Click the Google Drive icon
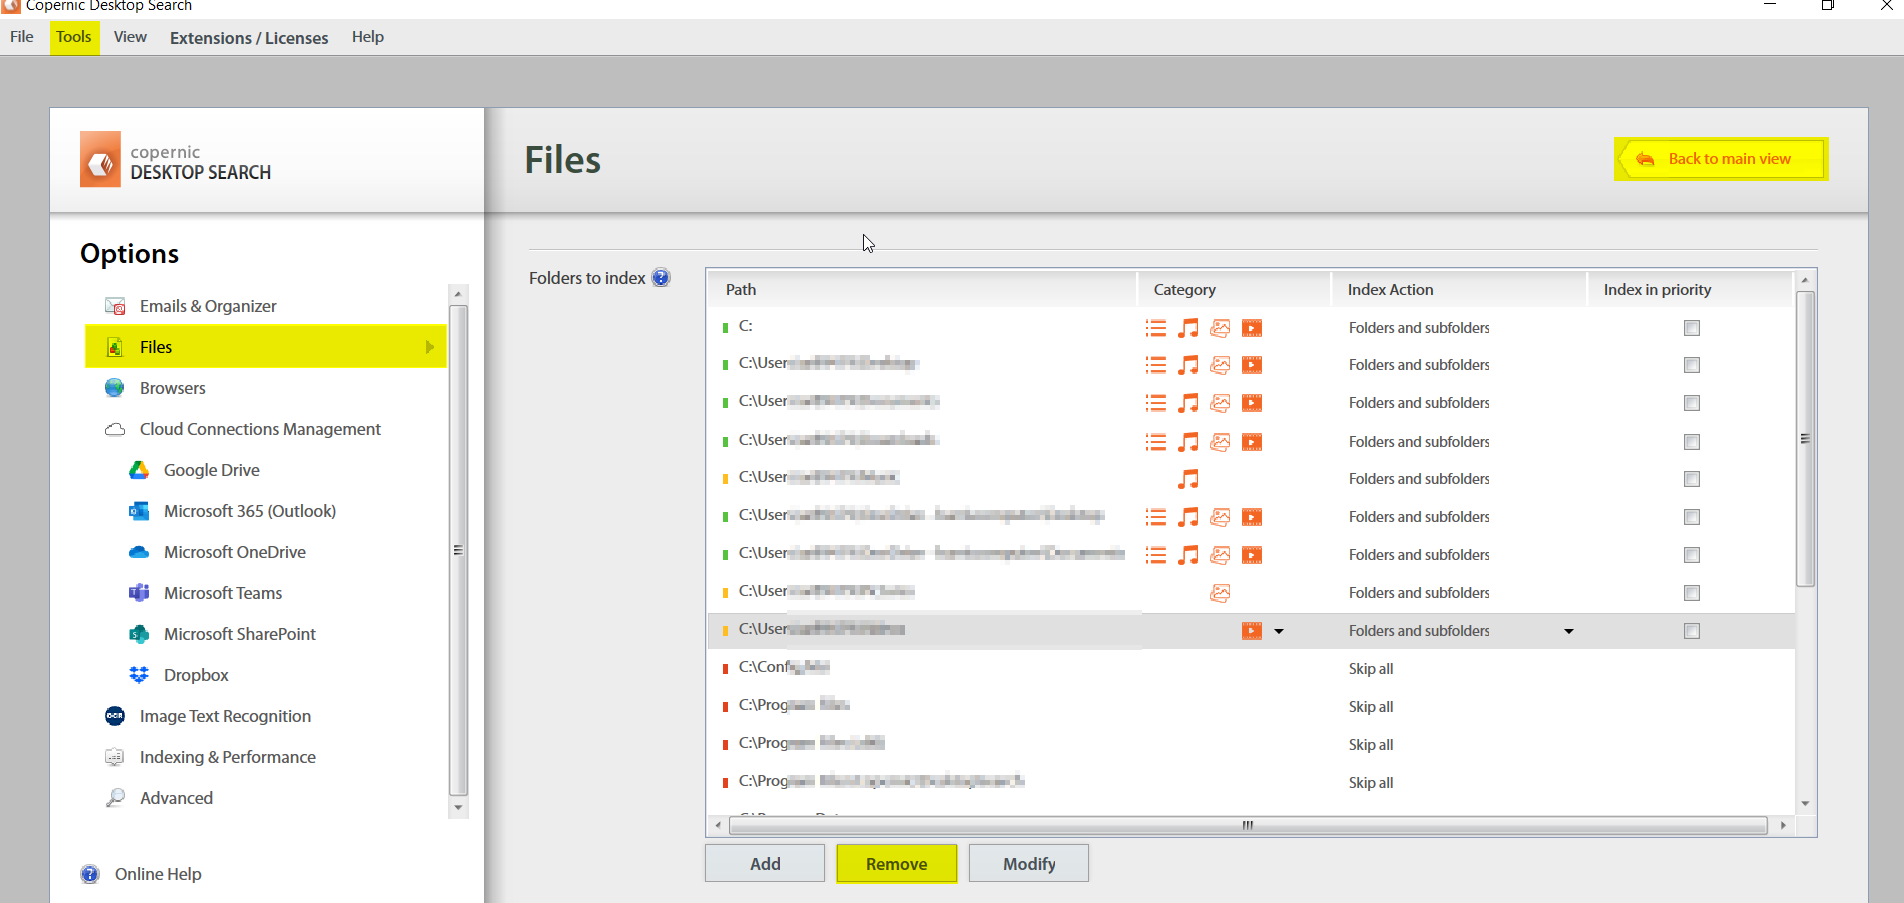This screenshot has height=903, width=1904. pyautogui.click(x=139, y=470)
